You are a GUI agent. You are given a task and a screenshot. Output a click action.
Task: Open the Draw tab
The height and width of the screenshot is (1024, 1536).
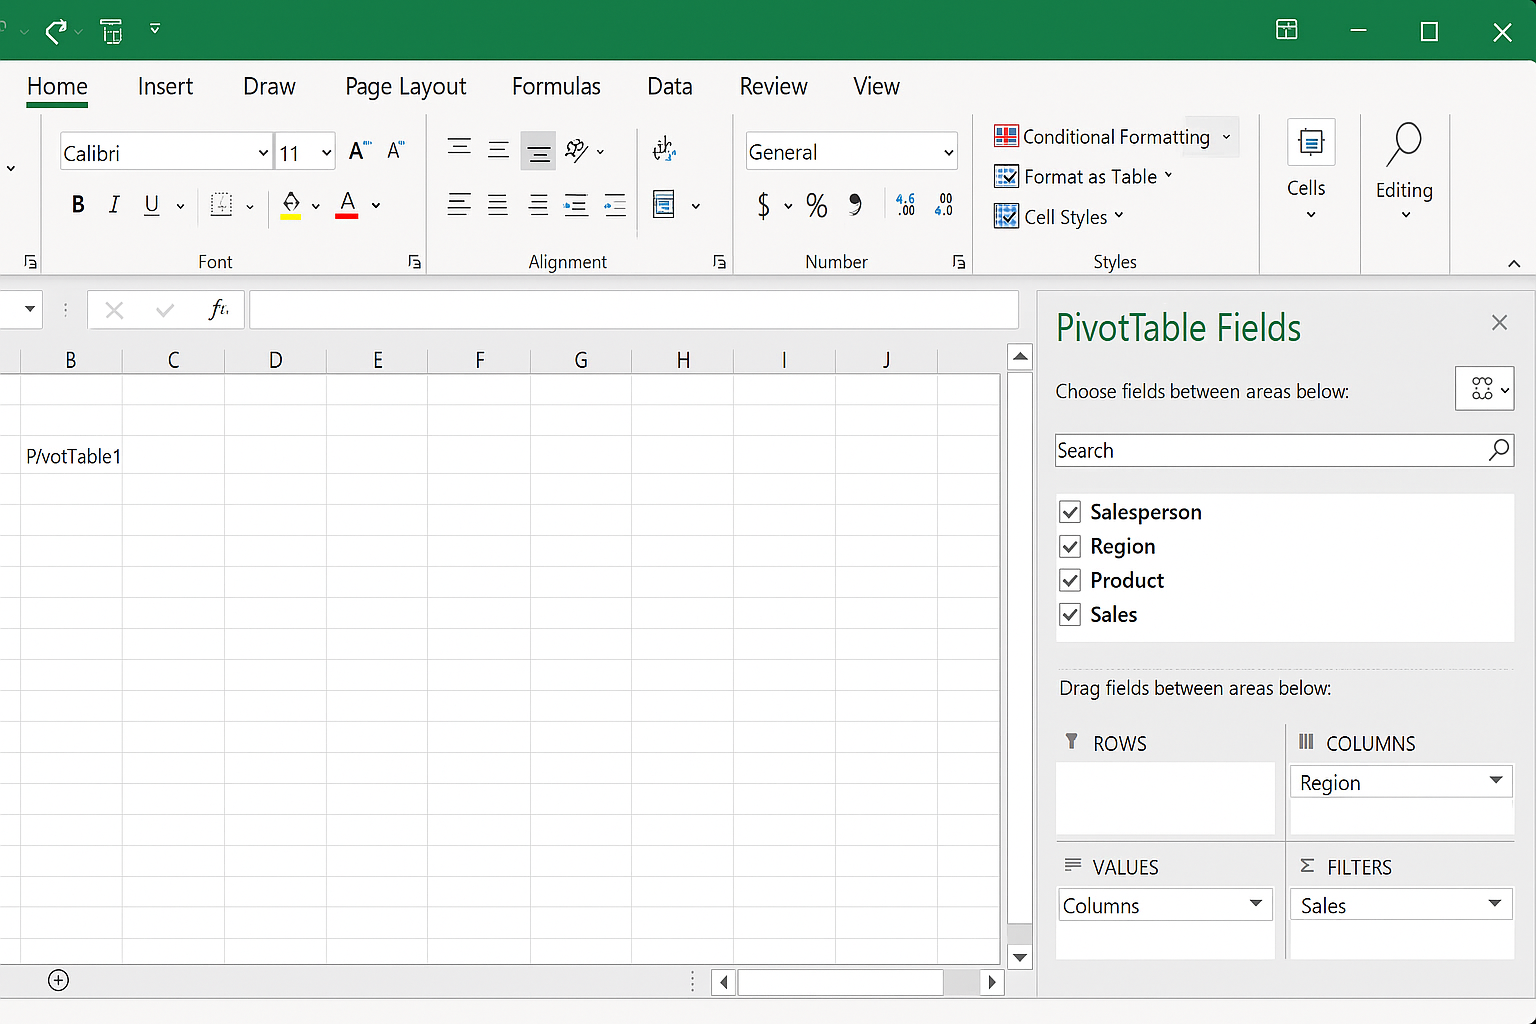tap(269, 87)
